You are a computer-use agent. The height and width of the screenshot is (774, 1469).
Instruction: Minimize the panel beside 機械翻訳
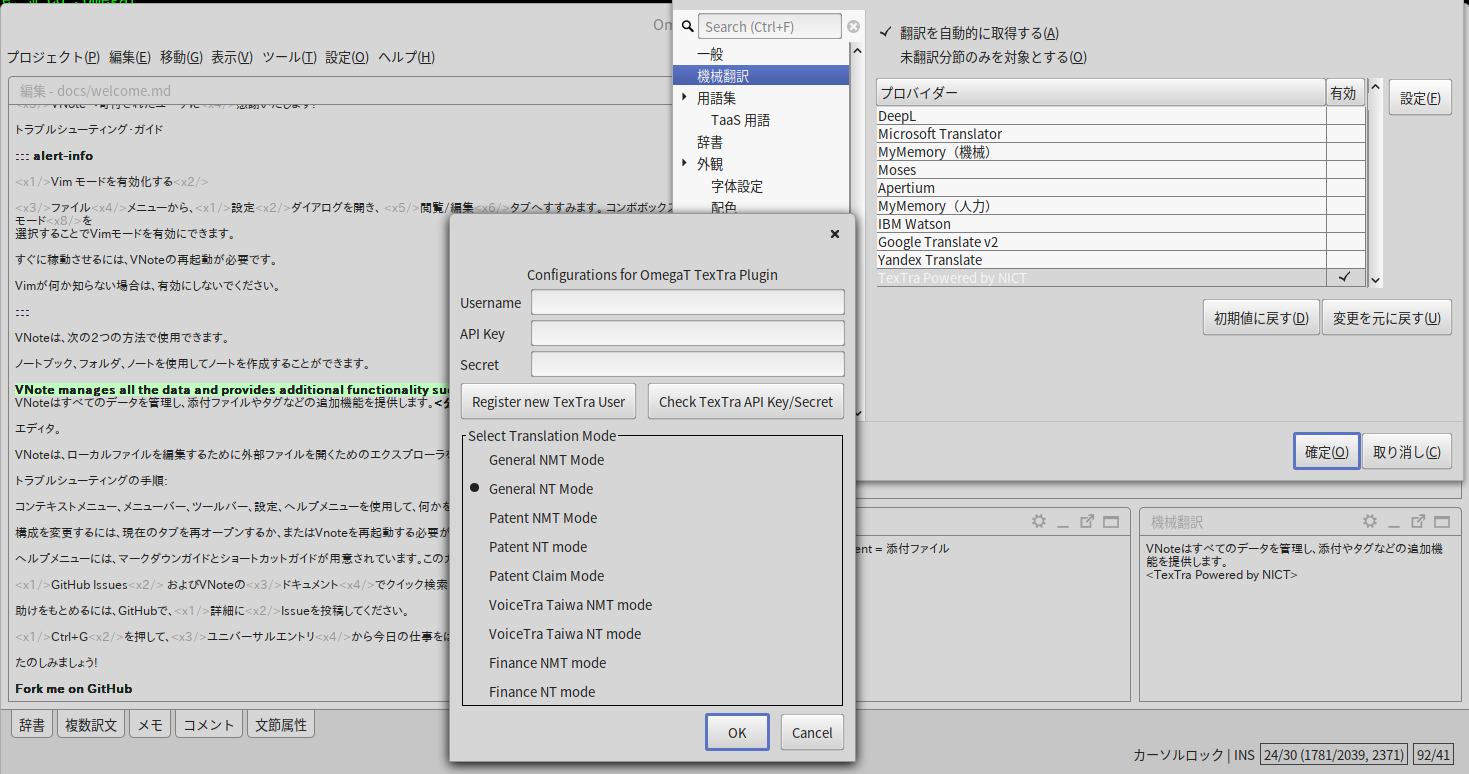[x=1063, y=522]
